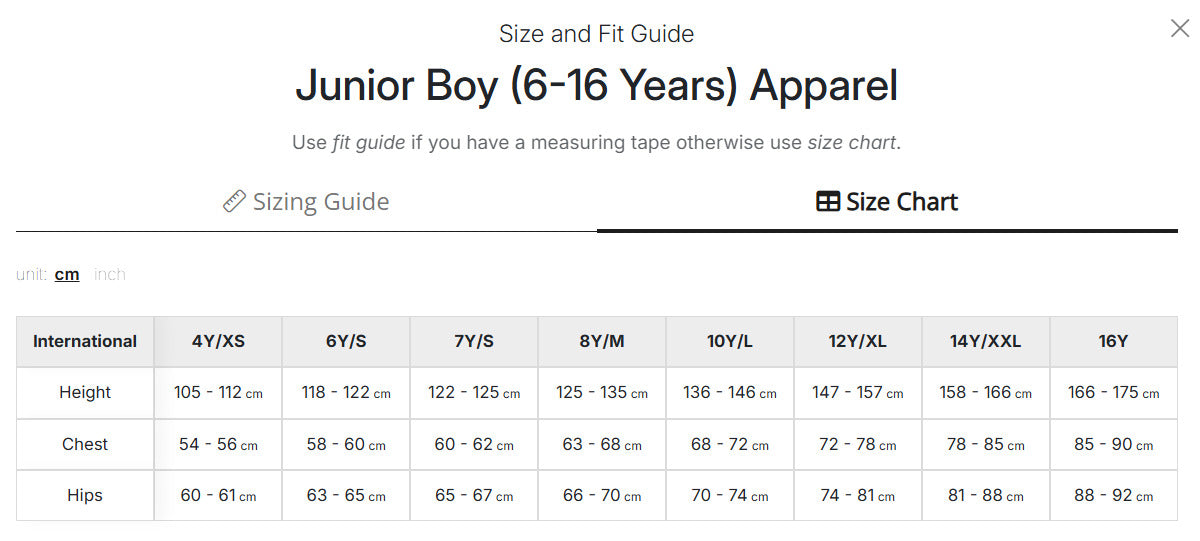
Task: Click the Height row label
Action: [85, 393]
